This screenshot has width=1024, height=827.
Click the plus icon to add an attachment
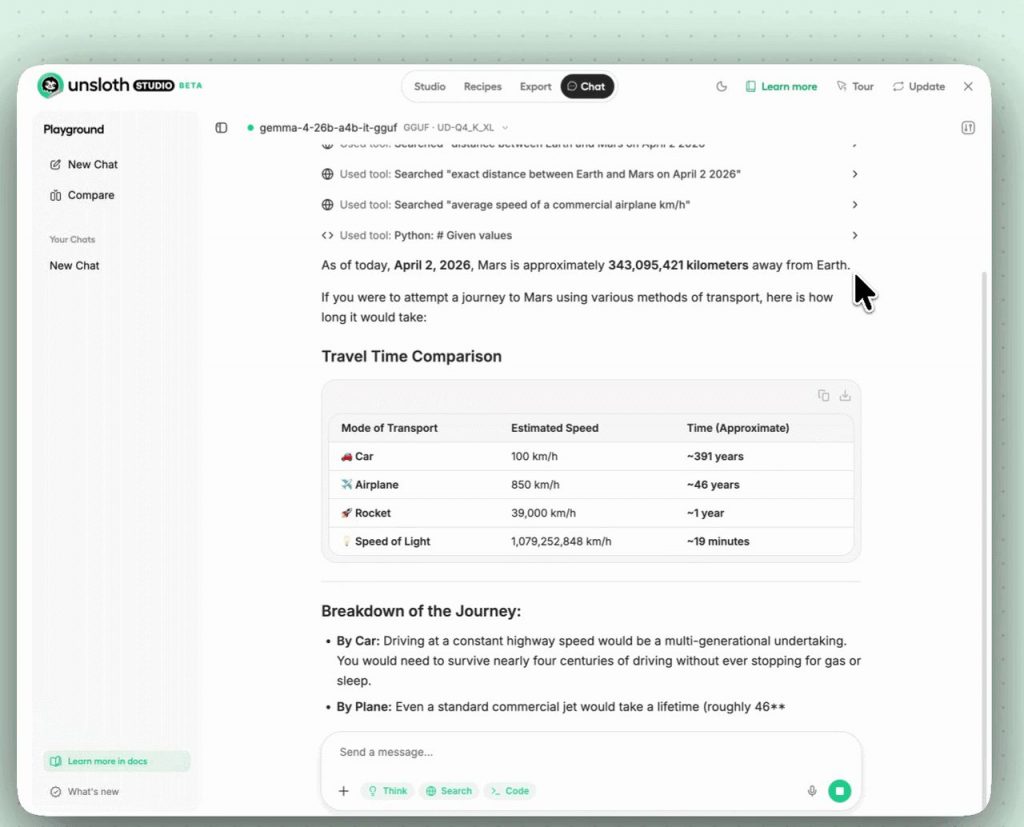pos(343,790)
